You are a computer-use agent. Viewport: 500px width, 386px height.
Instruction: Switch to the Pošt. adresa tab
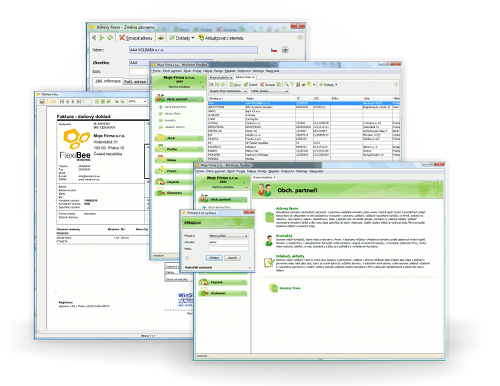click(x=135, y=81)
